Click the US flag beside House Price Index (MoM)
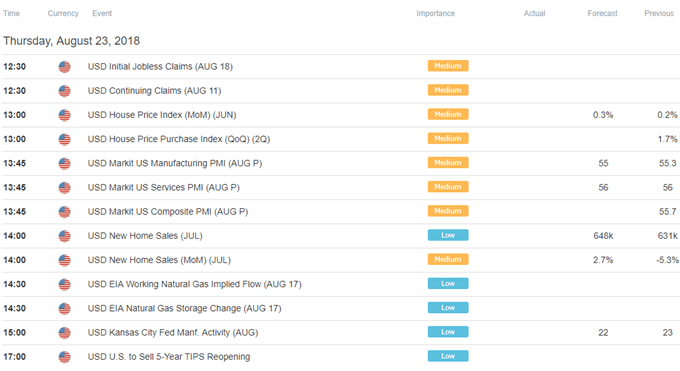Screen dimensions: 680x371 (65, 115)
